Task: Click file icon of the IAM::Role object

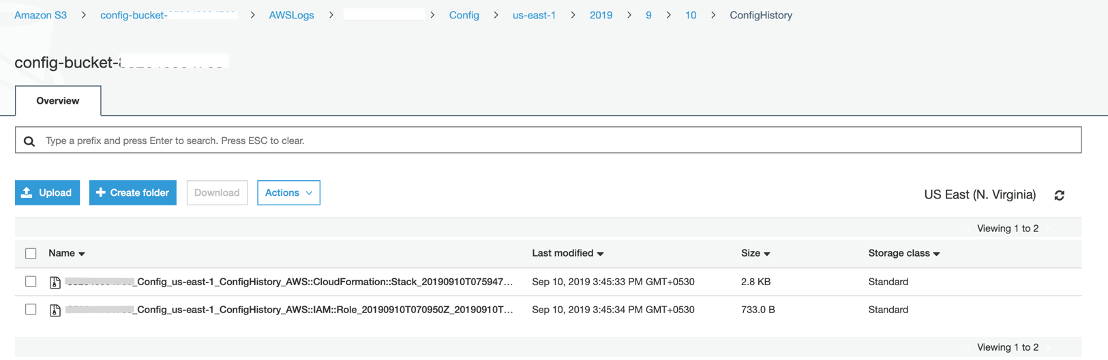Action: (54, 310)
